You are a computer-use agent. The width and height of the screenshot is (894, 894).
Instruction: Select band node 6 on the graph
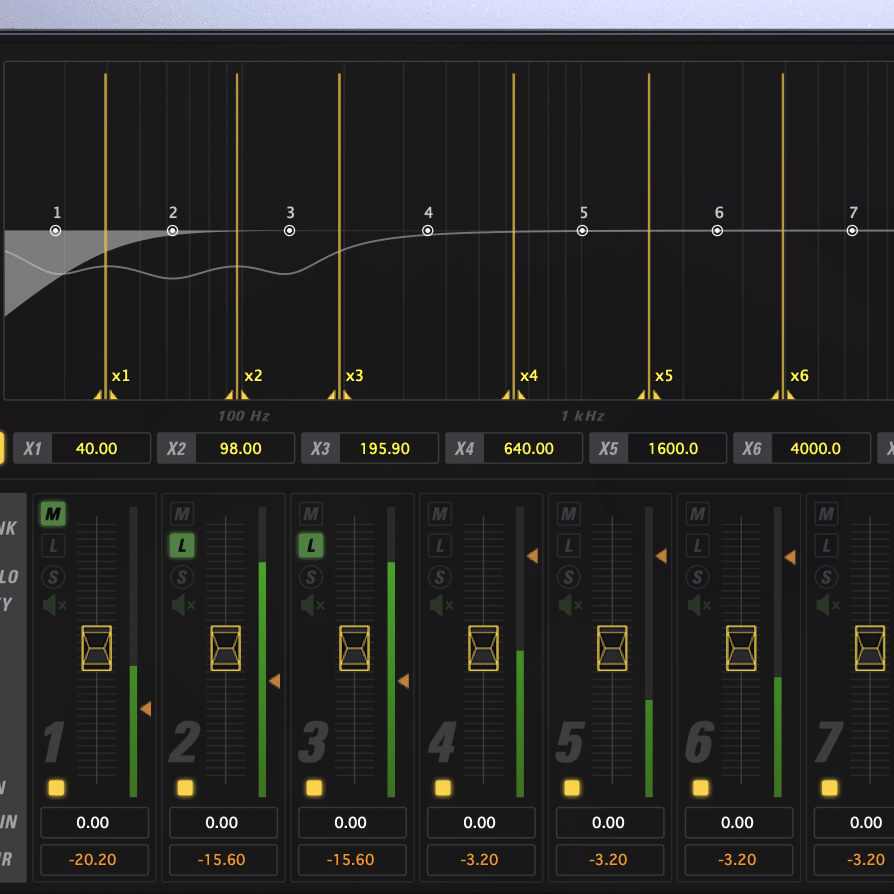(717, 231)
